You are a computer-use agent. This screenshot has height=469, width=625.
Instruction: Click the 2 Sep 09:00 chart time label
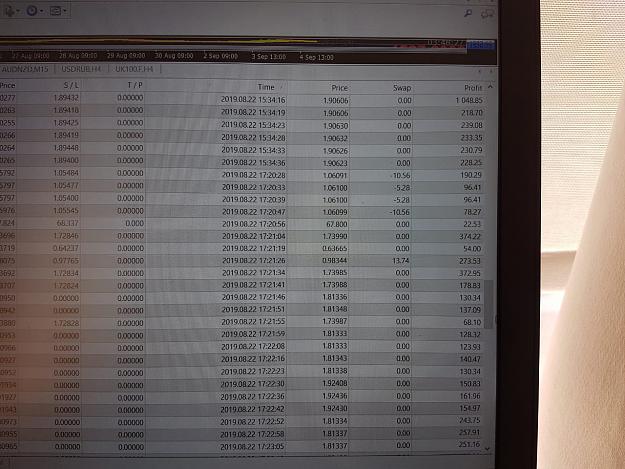(x=220, y=56)
